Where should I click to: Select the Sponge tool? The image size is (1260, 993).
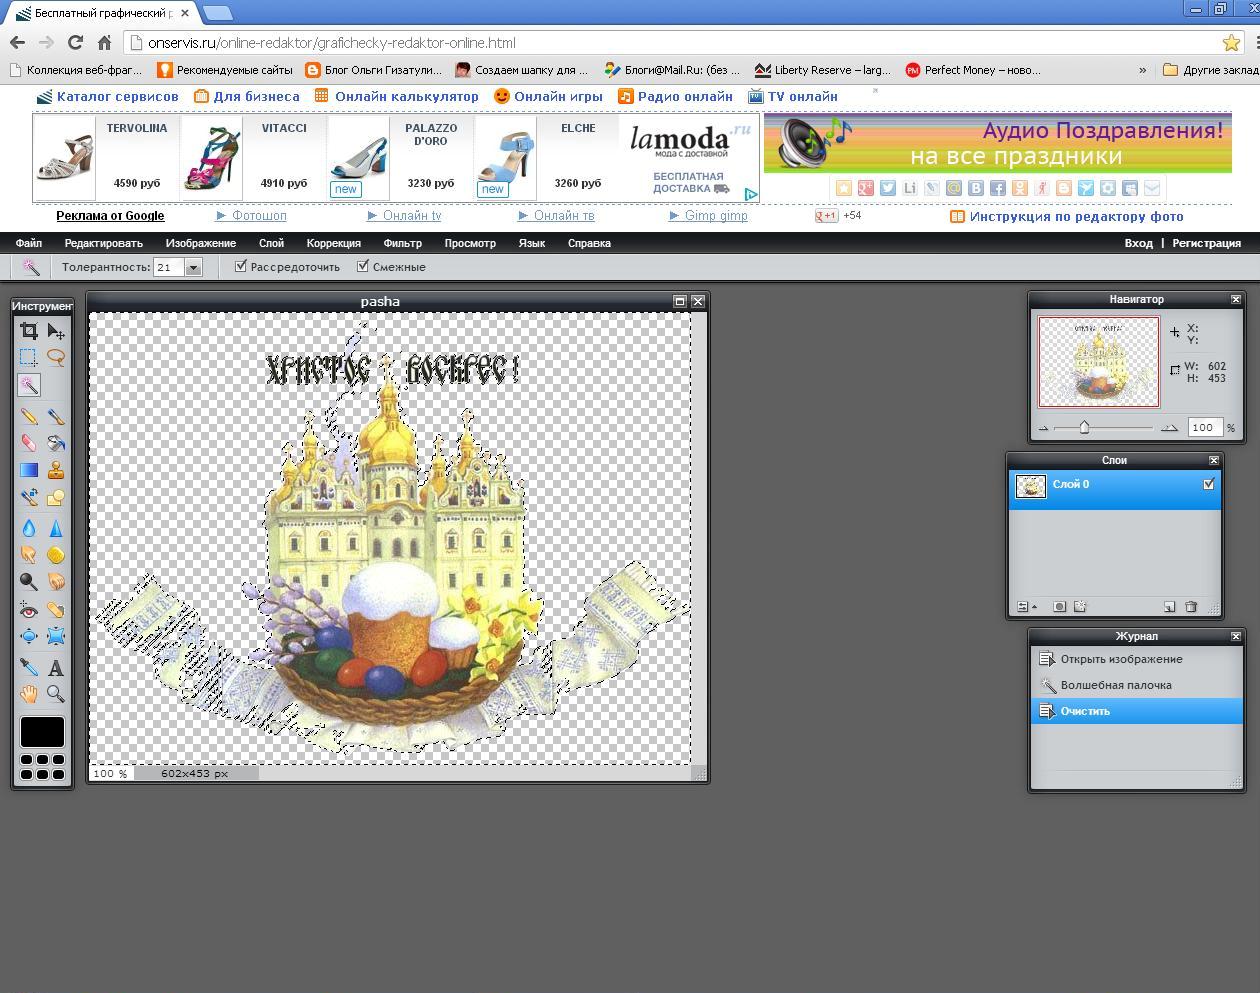[x=56, y=554]
